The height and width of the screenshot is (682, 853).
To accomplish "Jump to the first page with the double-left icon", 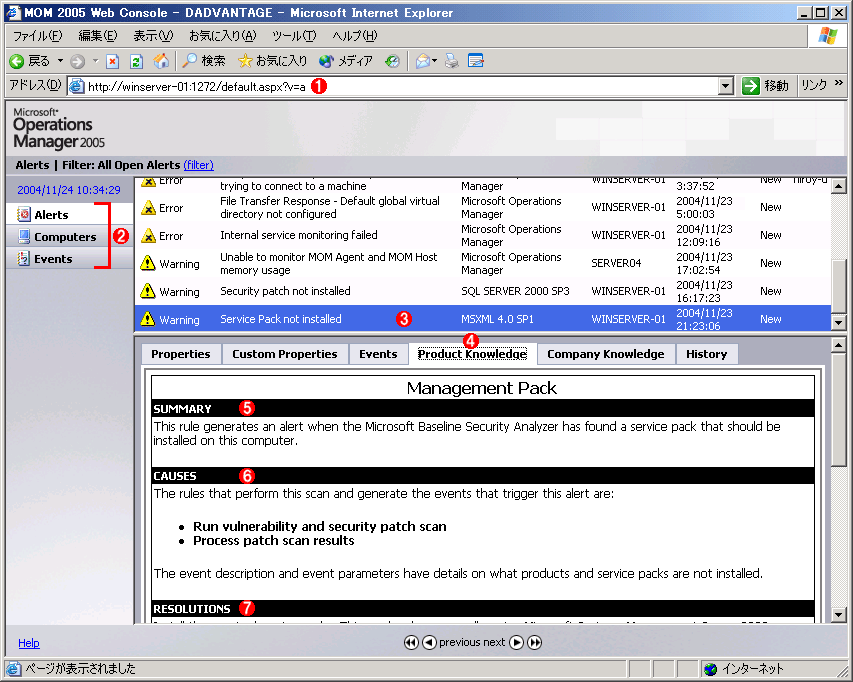I will tap(411, 642).
